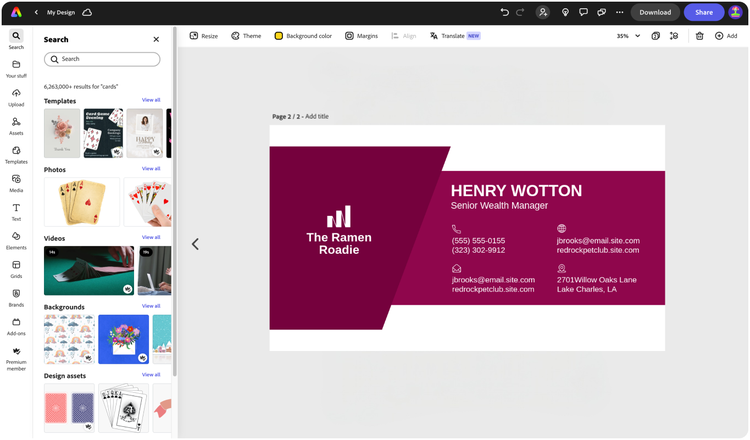Click the Background color swatch
The image size is (750, 440).
click(278, 36)
